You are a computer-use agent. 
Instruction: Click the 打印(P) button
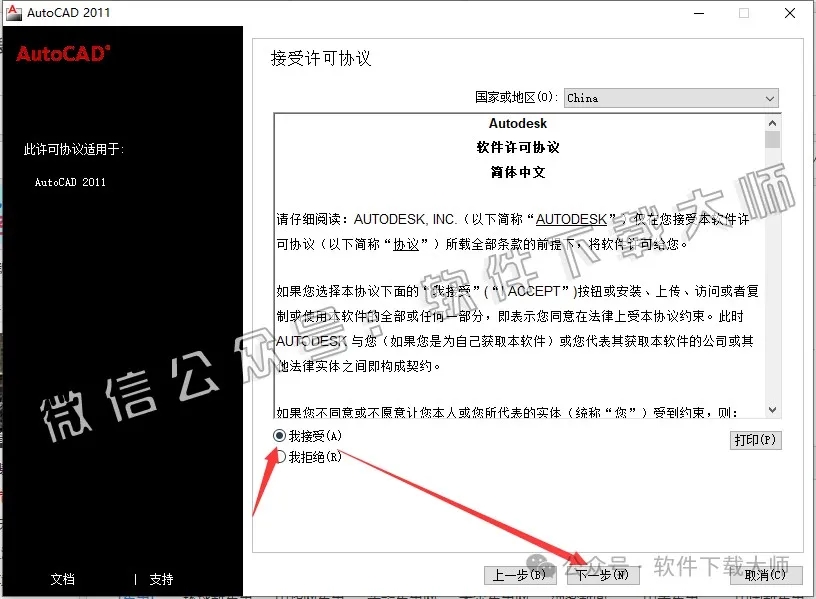(756, 439)
